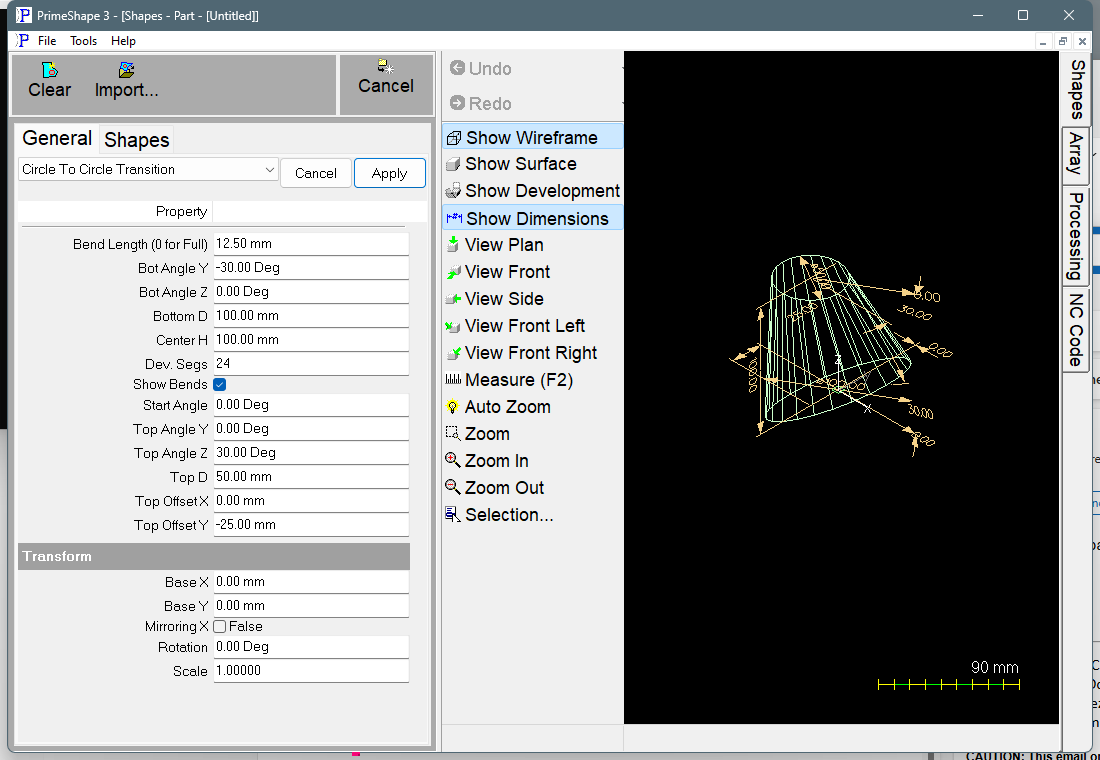Toggle Show Dimensions icon
Viewport: 1100px width, 760px height.
coord(454,218)
